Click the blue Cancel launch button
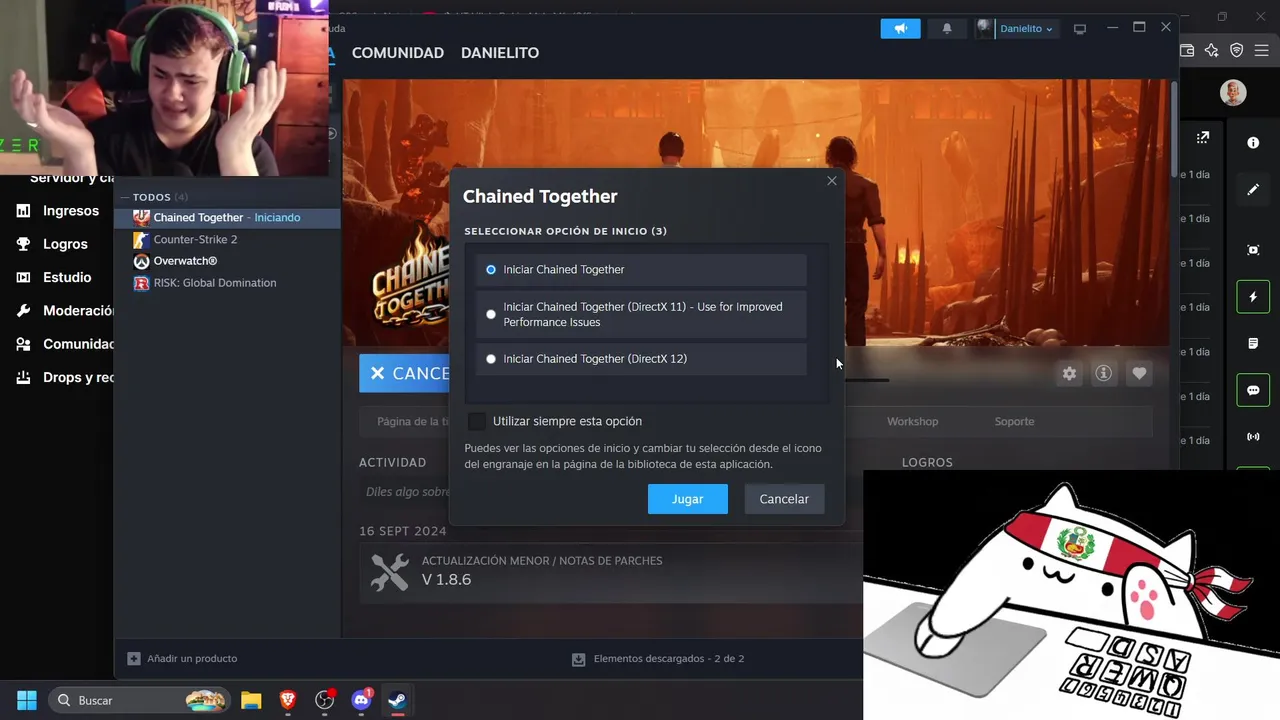The image size is (1280, 720). tap(404, 373)
